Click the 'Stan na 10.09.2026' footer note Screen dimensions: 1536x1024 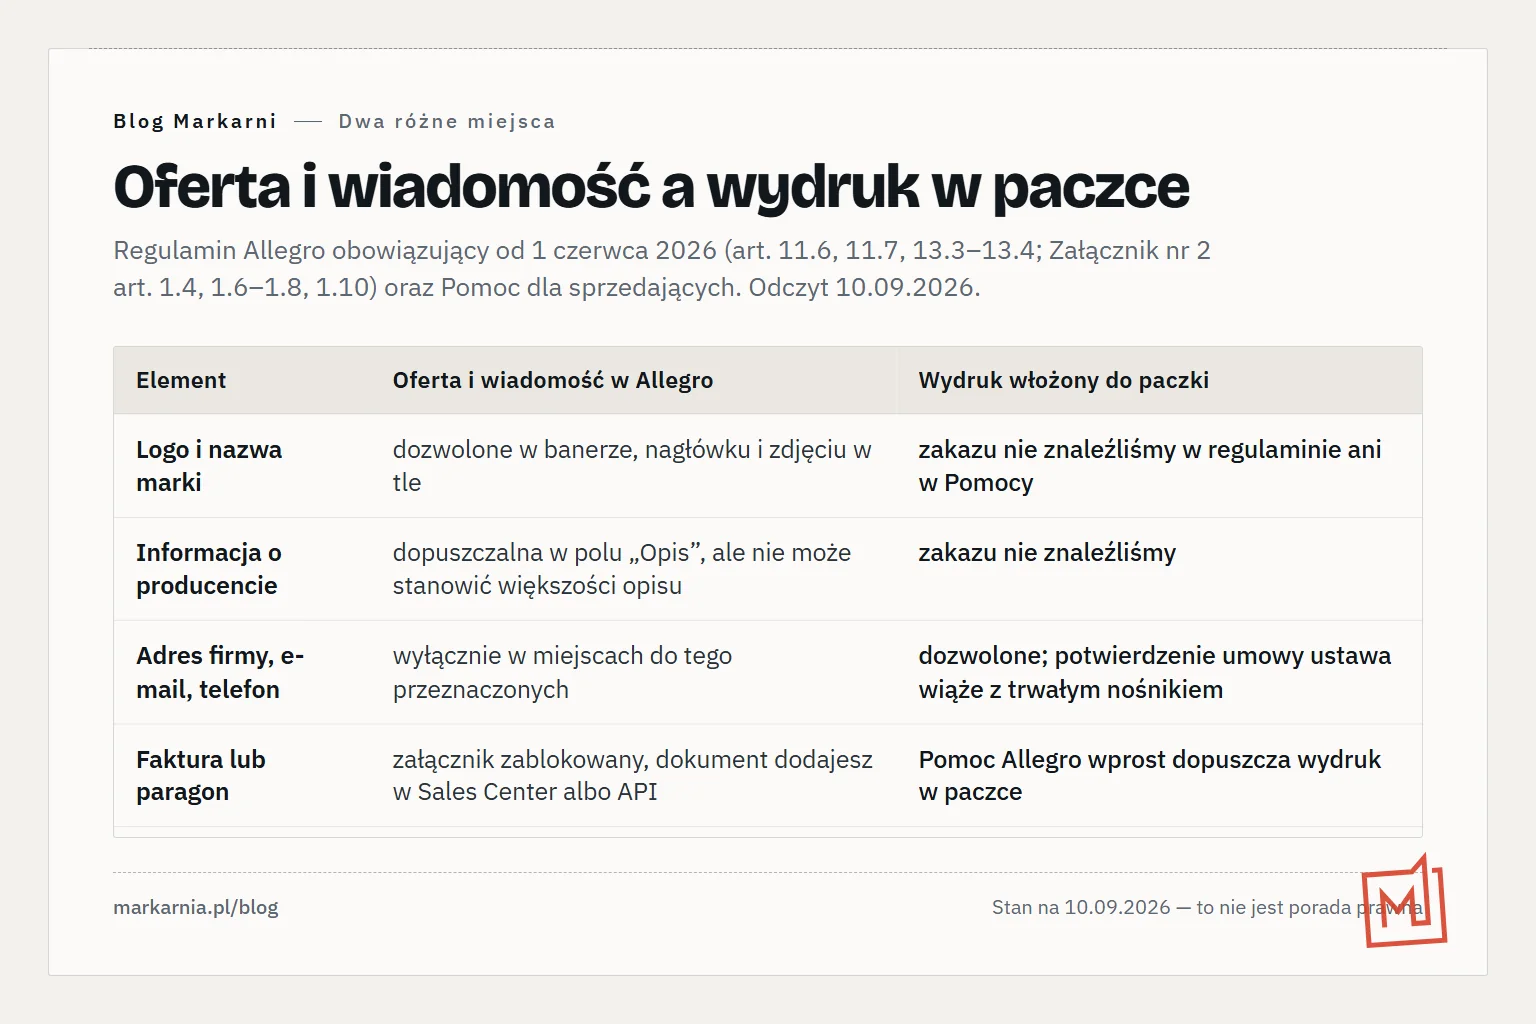click(1207, 907)
